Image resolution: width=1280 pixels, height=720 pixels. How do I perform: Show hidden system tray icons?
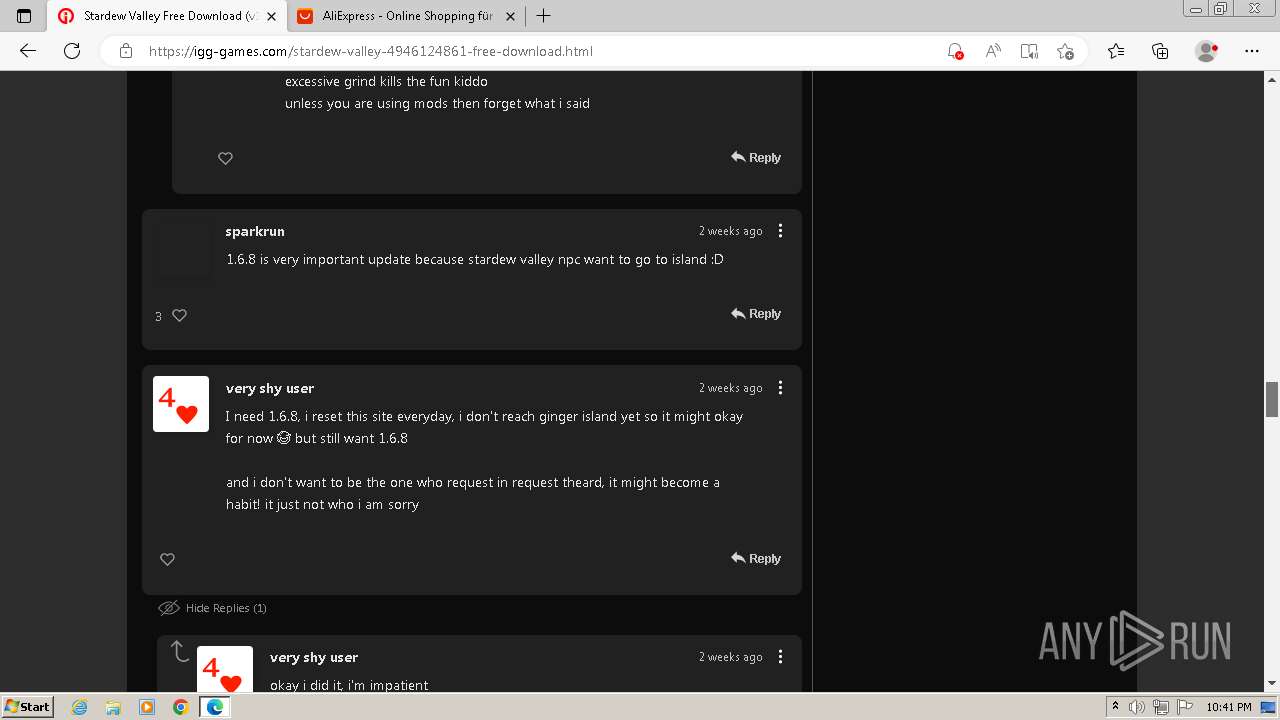click(1116, 707)
